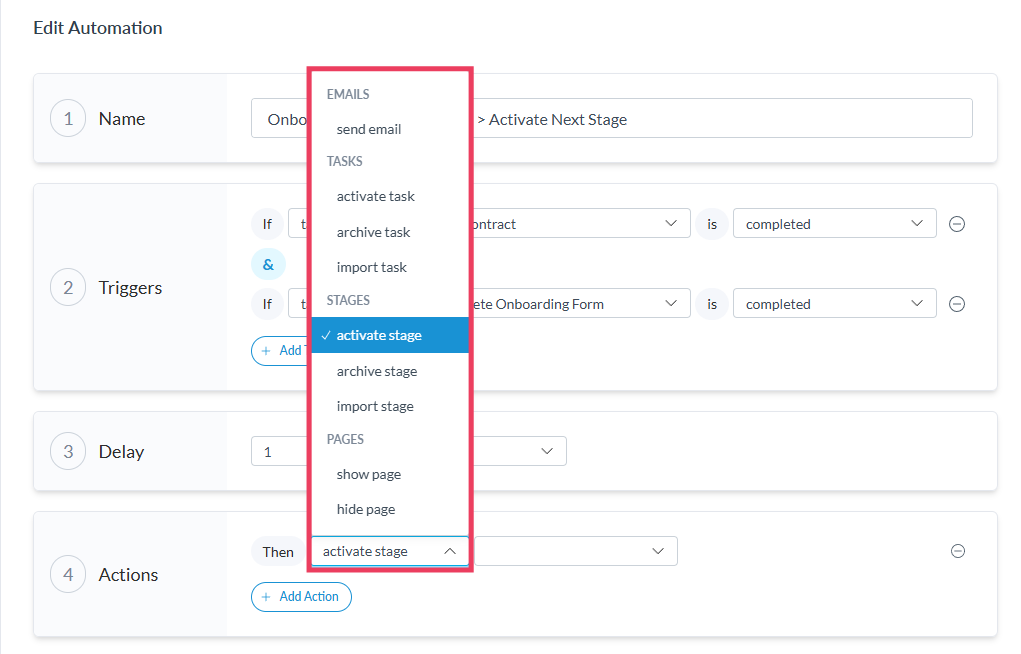Open the empty stage selector in Actions
1021x654 pixels.
tap(575, 551)
